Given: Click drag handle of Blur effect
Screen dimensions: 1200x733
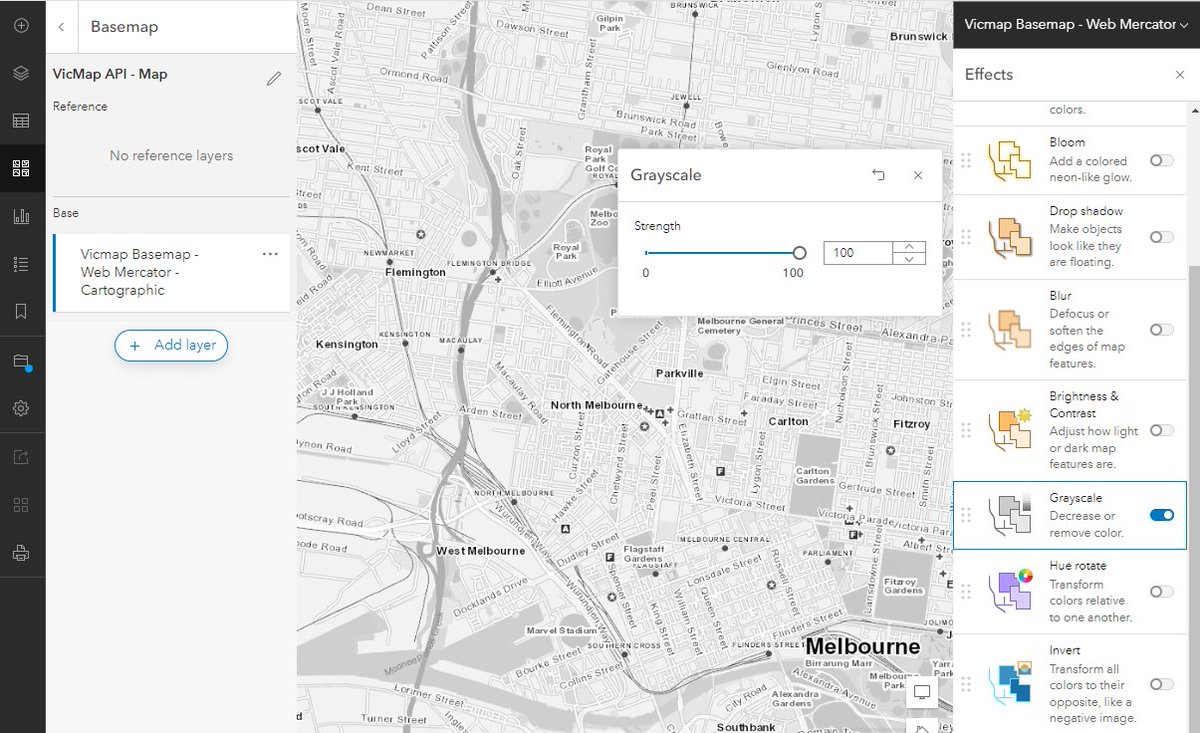Looking at the screenshot, I should pos(966,330).
